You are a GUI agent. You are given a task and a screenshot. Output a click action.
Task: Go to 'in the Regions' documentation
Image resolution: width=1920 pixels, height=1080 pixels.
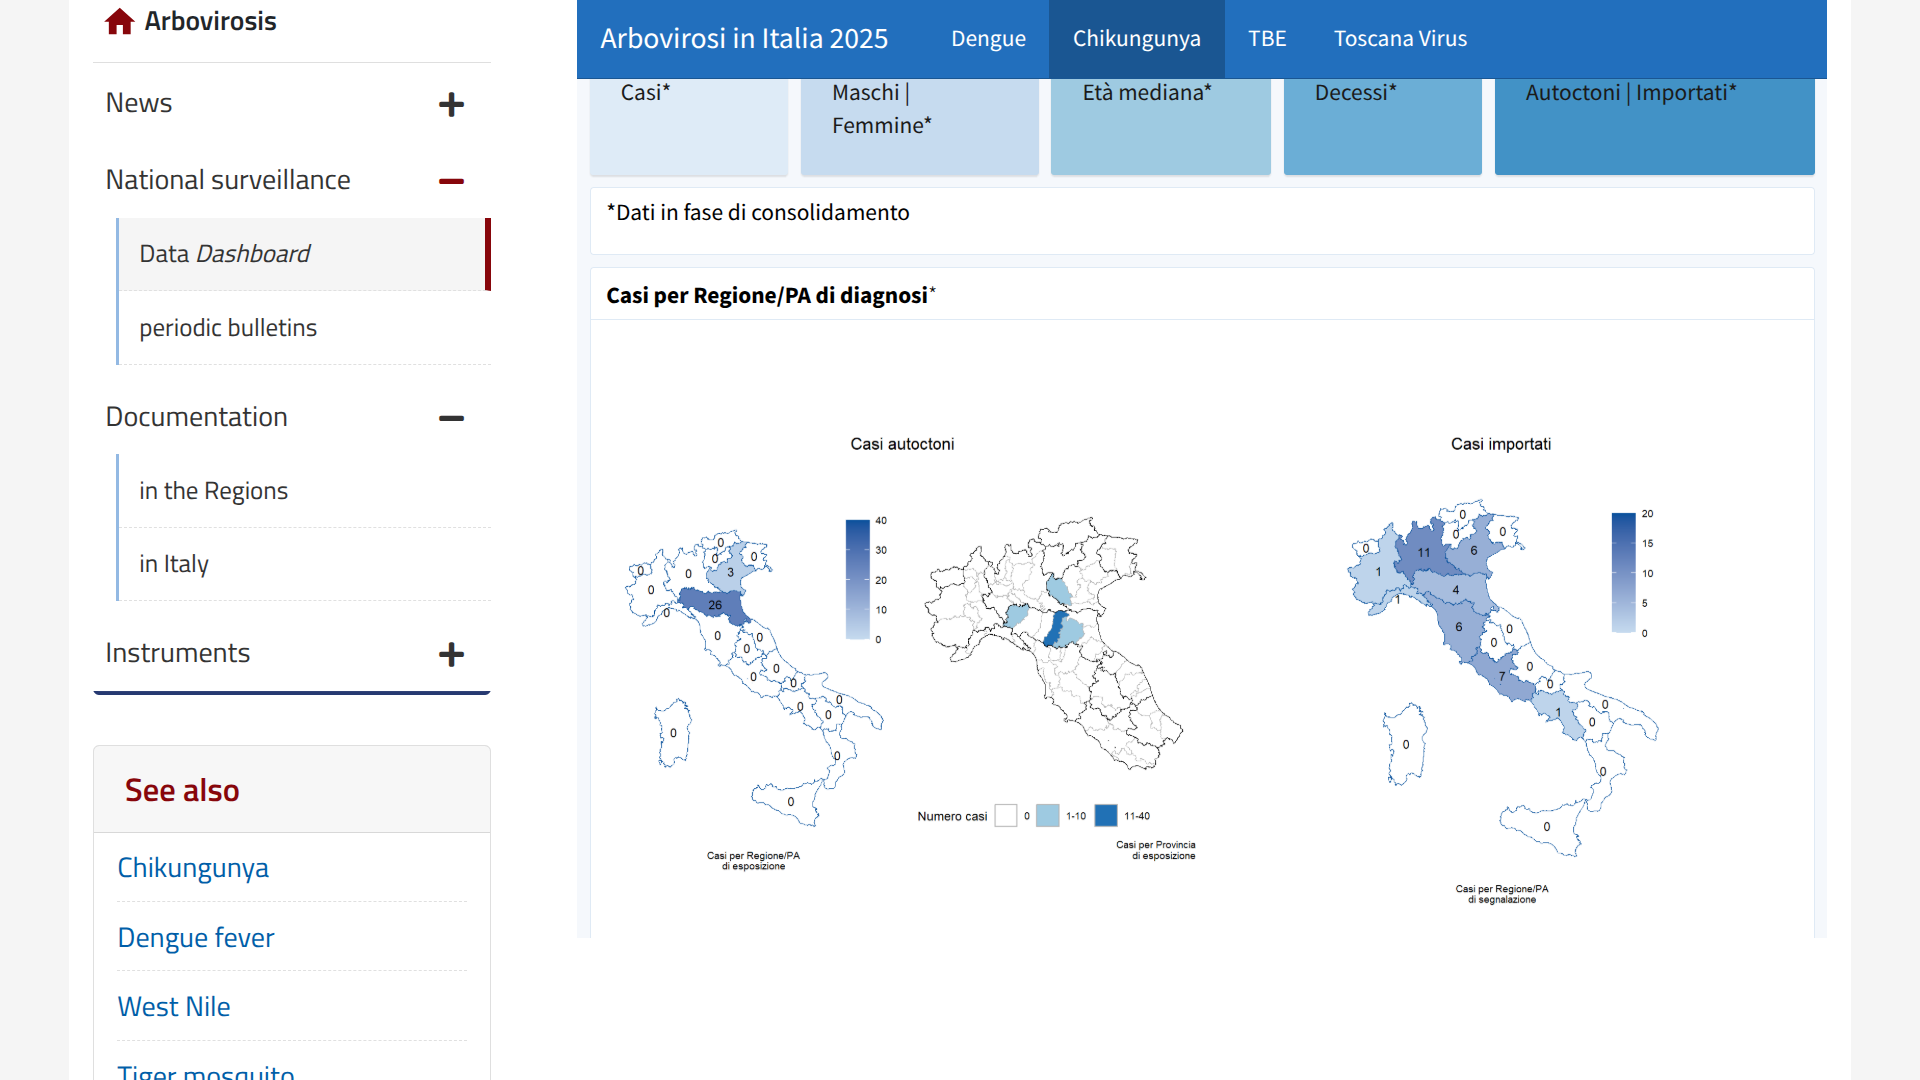(x=213, y=491)
